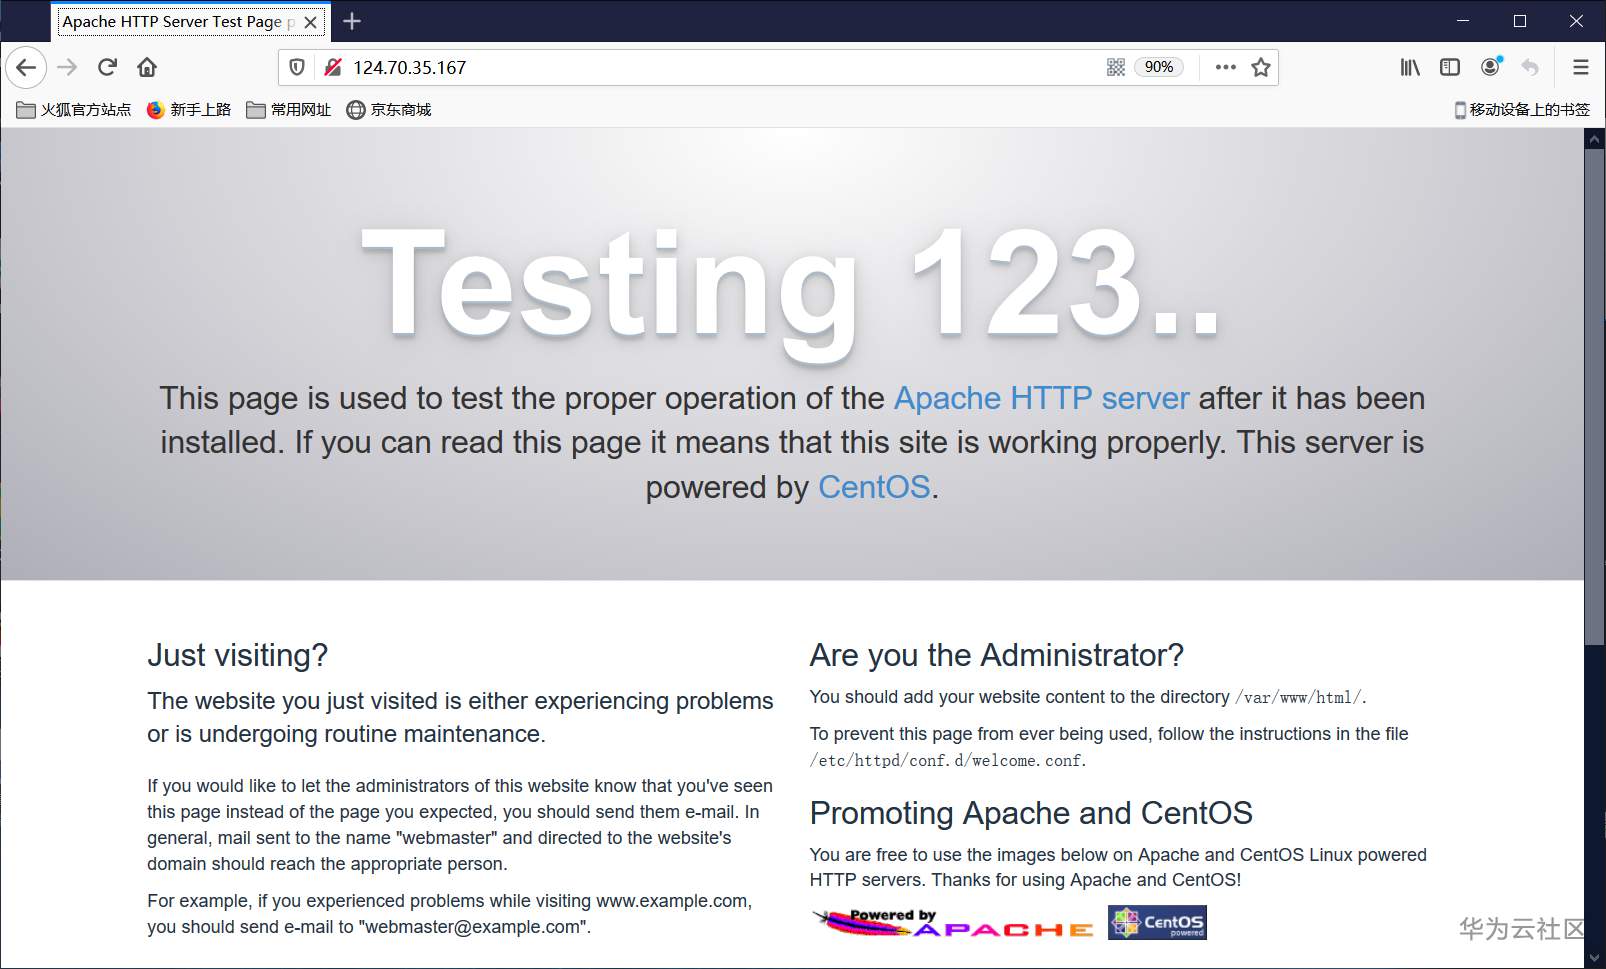
Task: Reset the 90% zoom level
Action: [x=1159, y=67]
